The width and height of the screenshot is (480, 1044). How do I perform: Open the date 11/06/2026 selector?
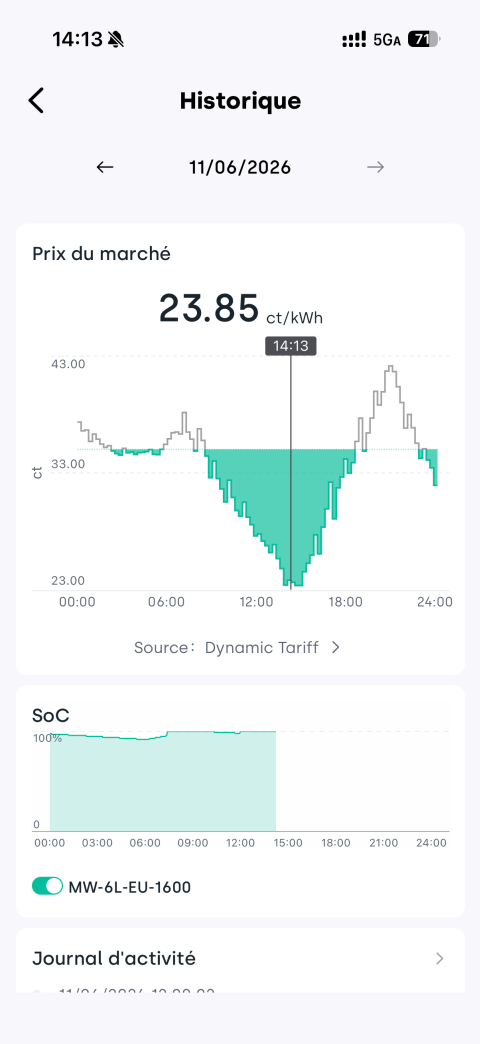[x=240, y=167]
